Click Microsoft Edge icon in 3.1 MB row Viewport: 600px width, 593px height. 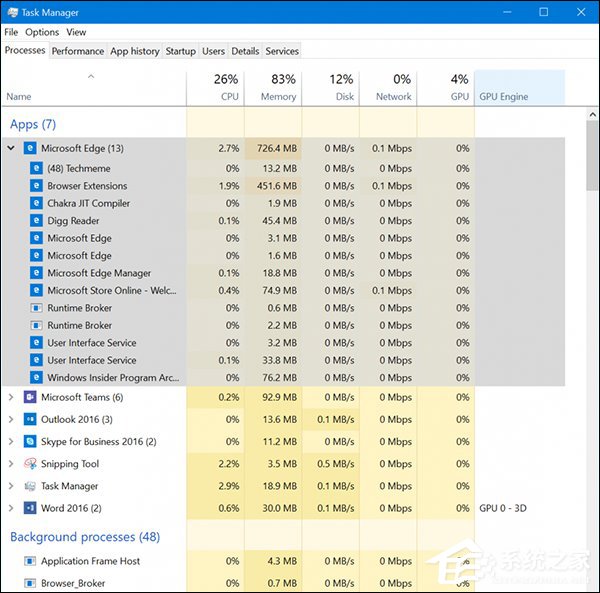(36, 238)
